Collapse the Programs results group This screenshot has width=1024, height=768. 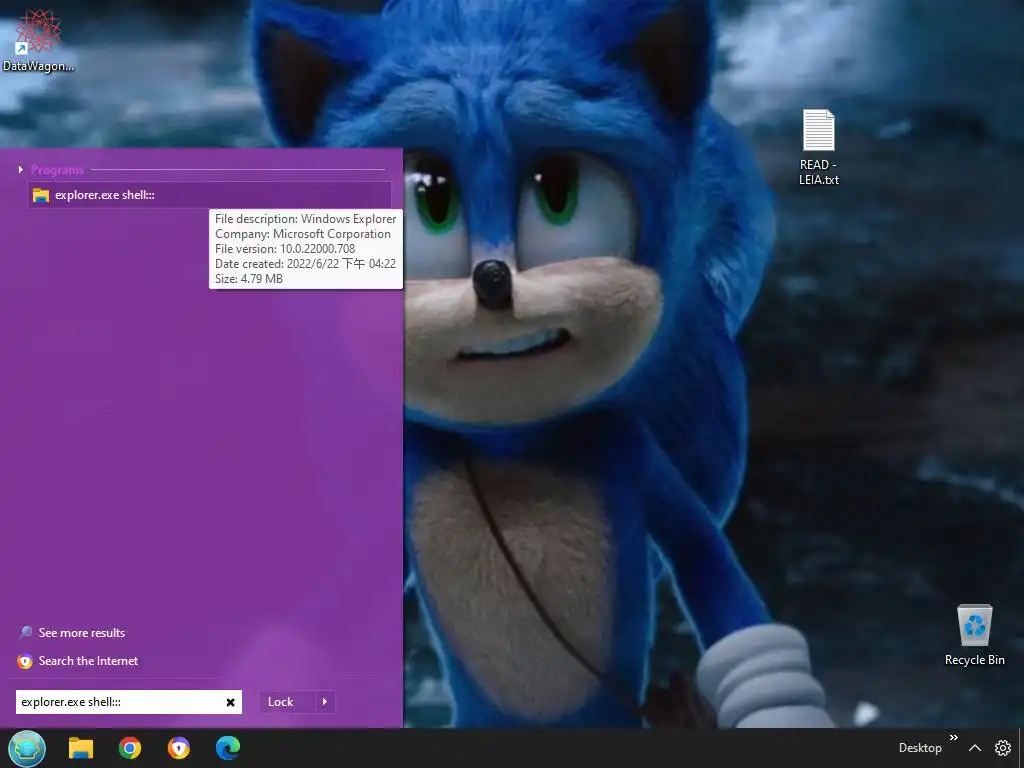[20, 170]
